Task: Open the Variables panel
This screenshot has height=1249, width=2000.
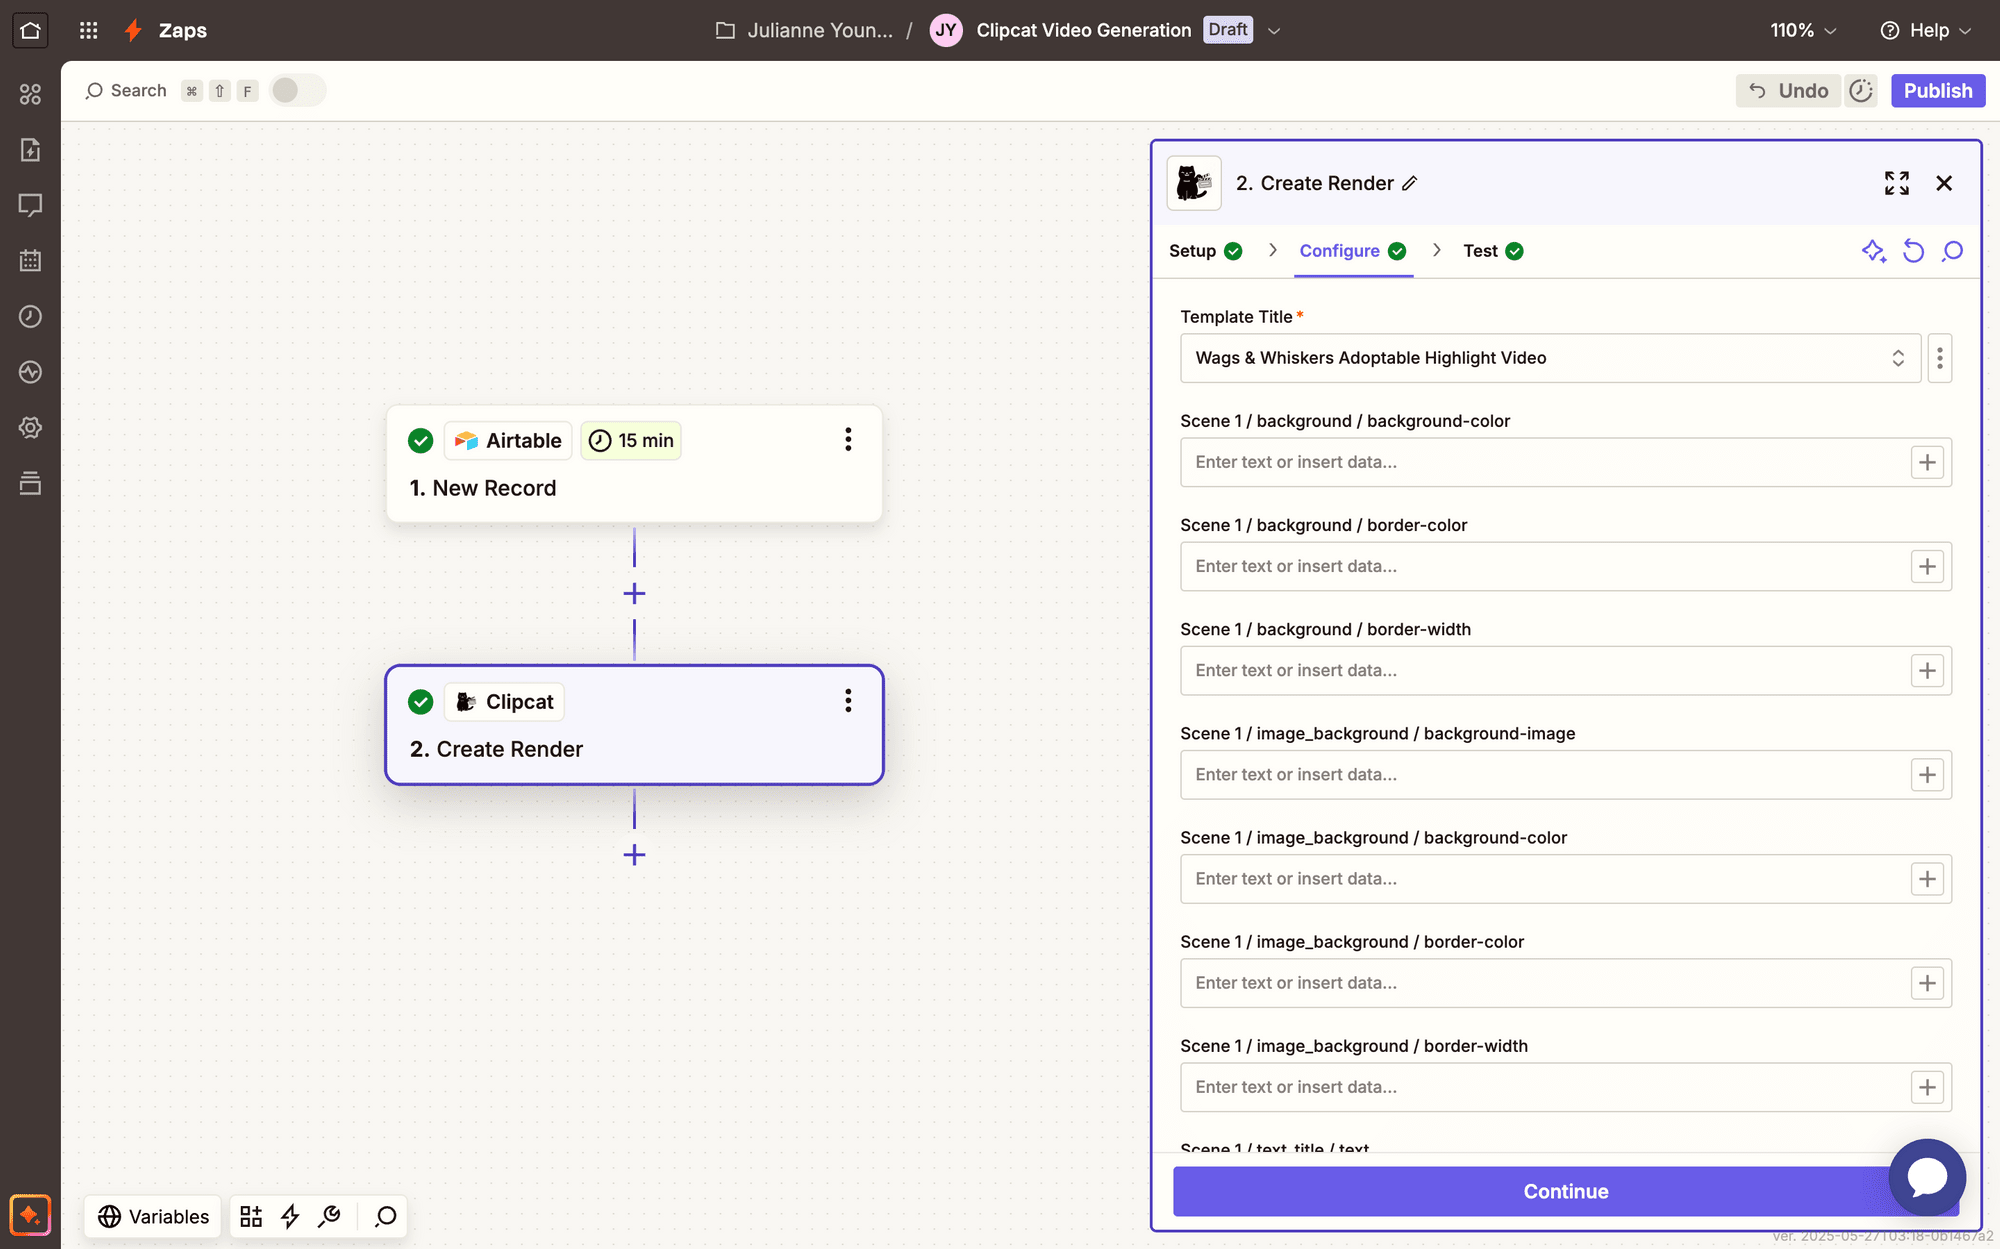Action: pyautogui.click(x=153, y=1216)
